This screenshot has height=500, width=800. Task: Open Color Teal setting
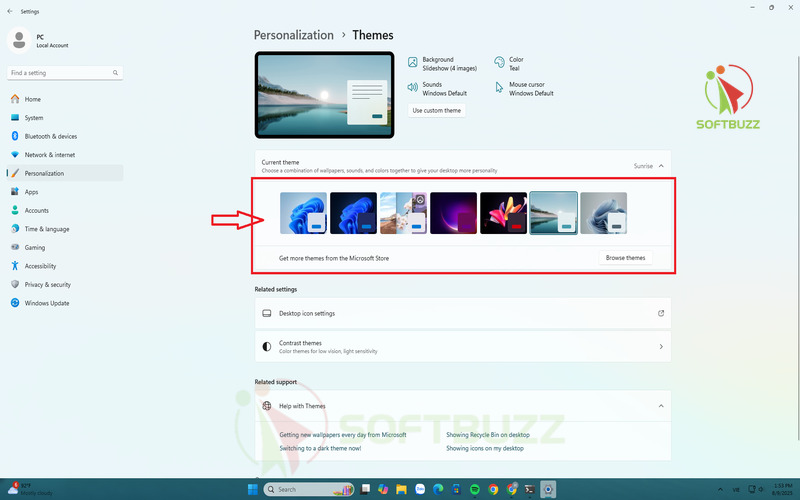(509, 64)
